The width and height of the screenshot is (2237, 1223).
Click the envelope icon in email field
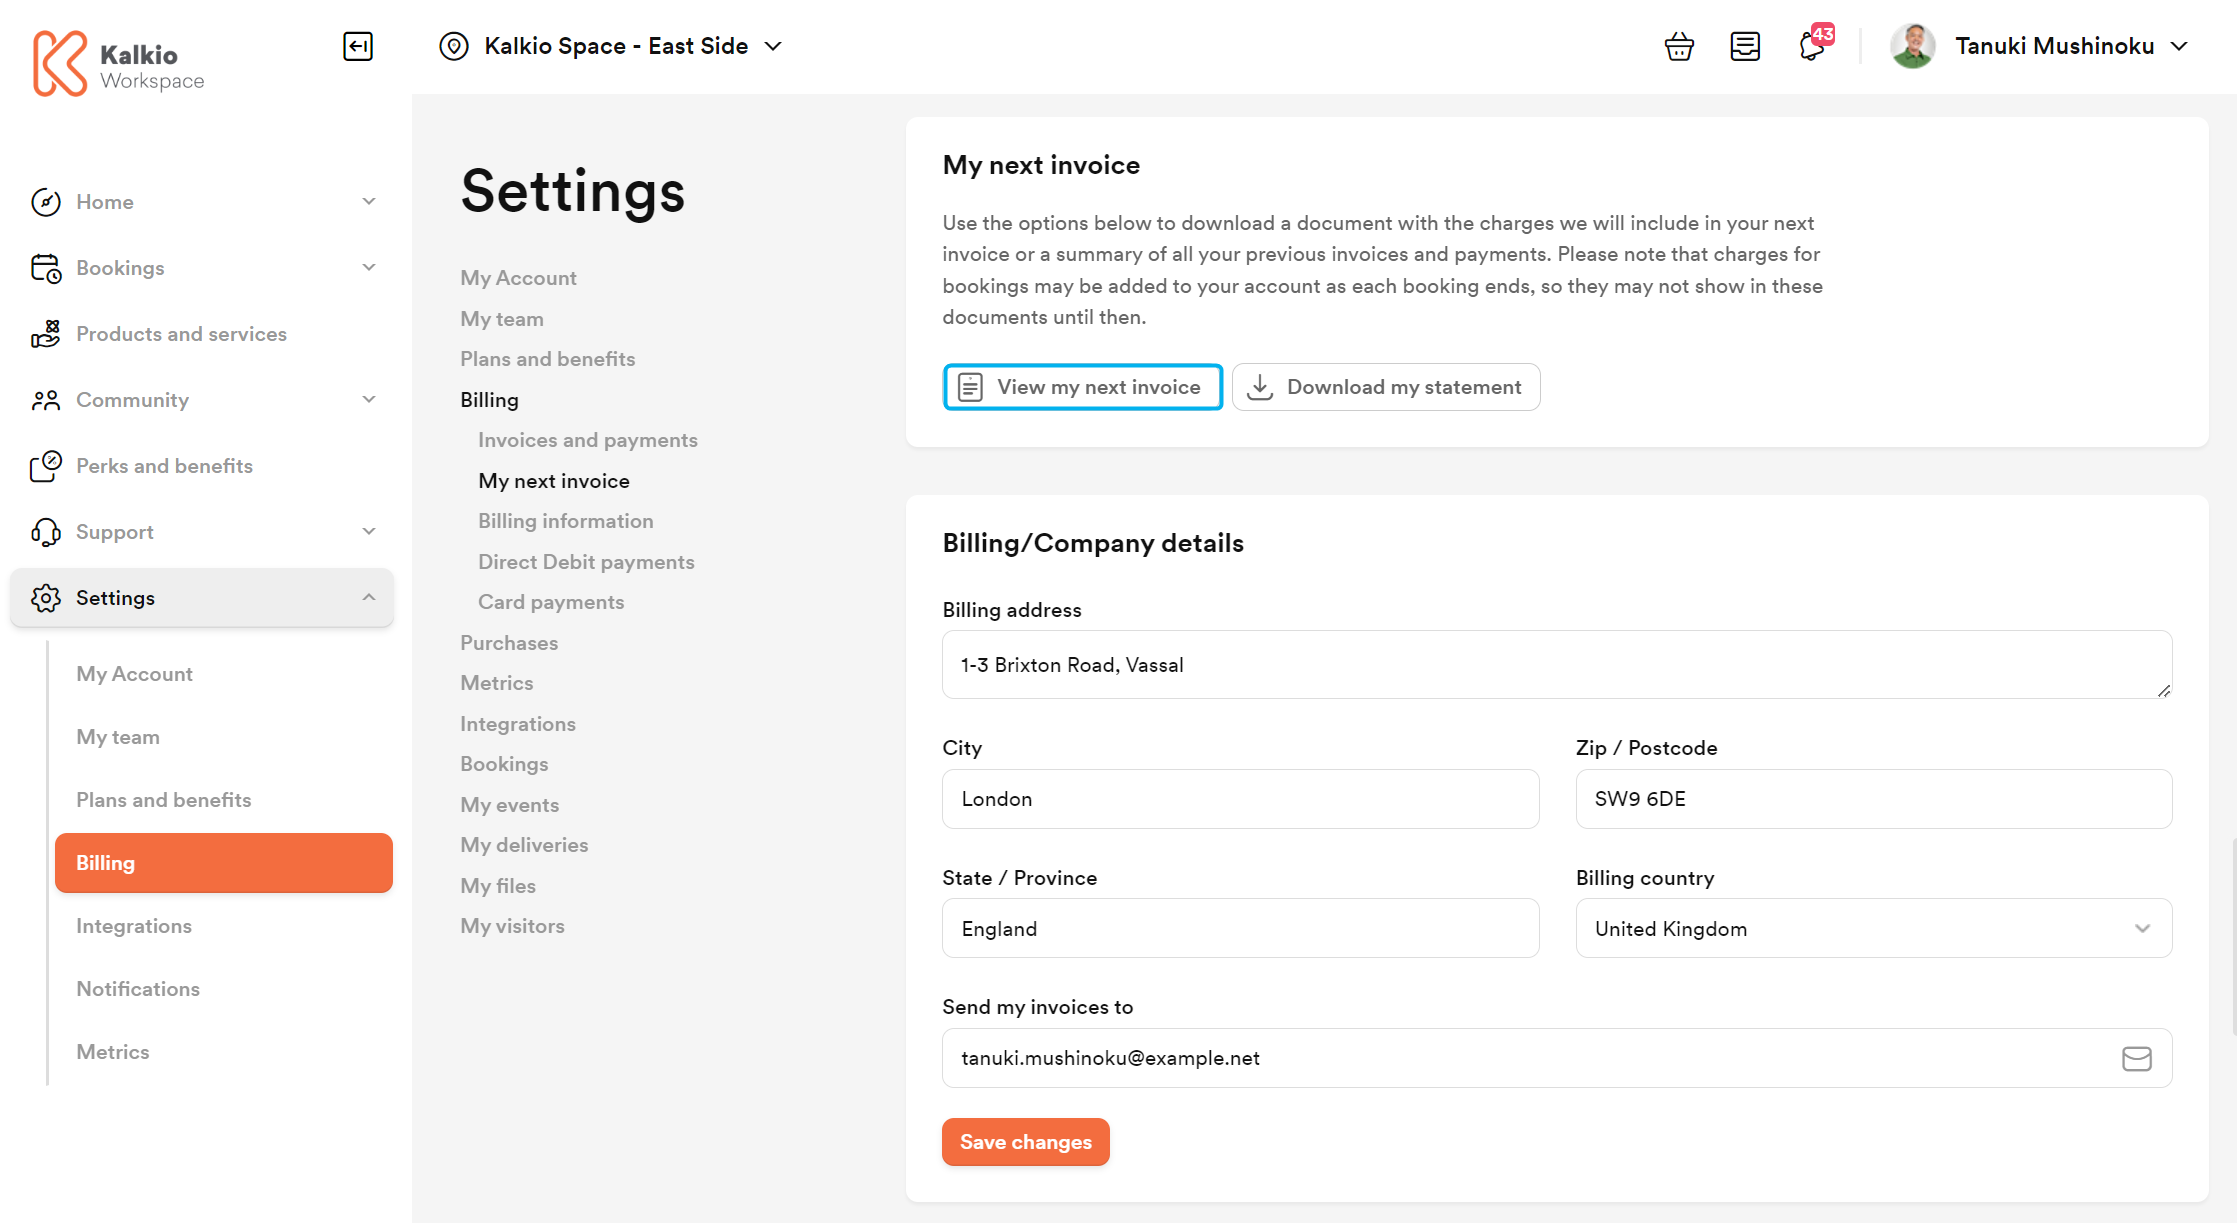[2137, 1058]
